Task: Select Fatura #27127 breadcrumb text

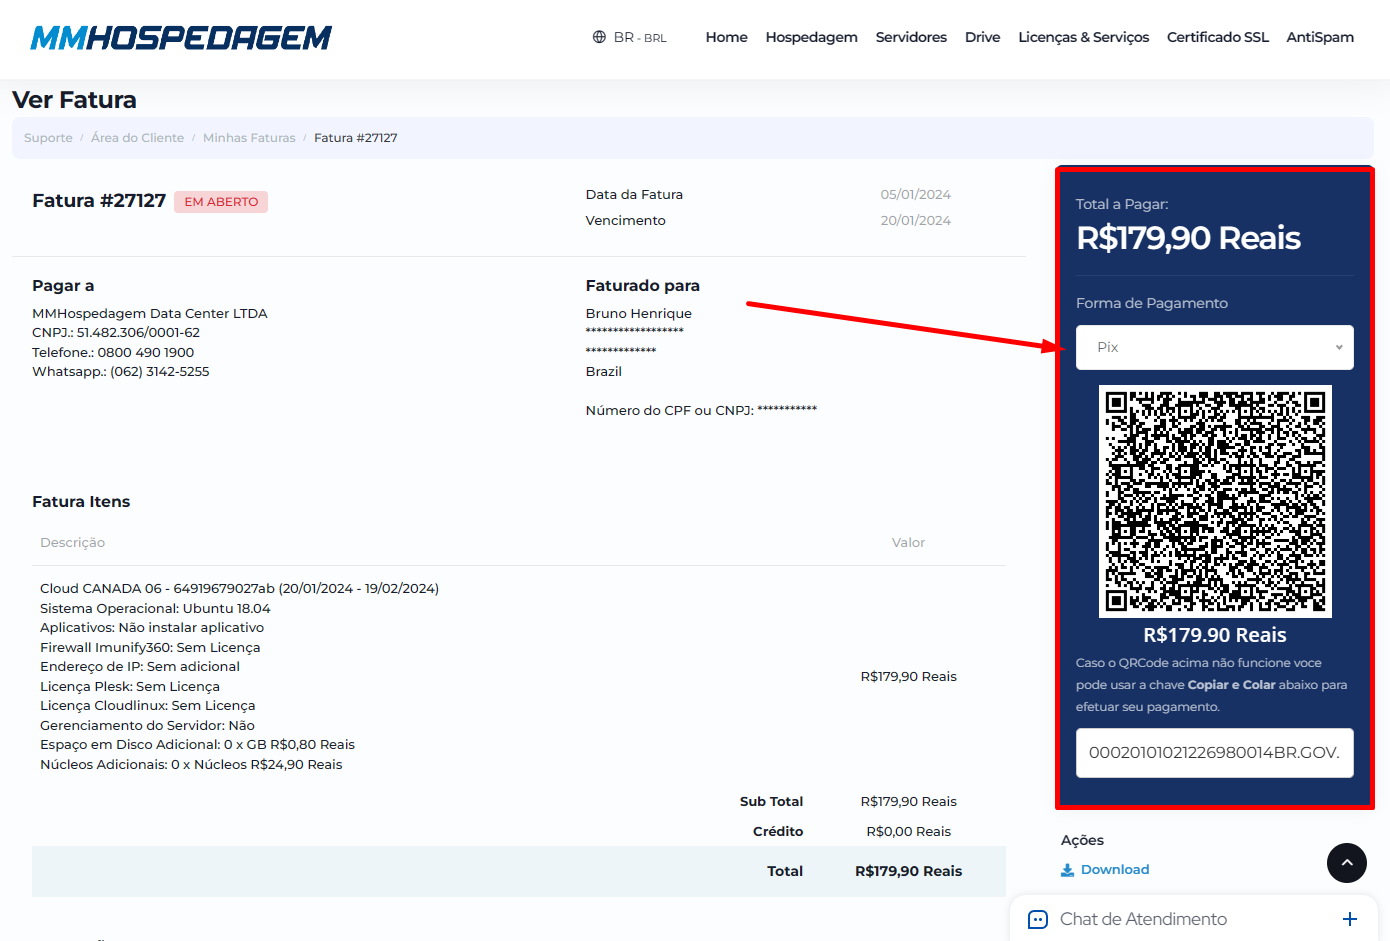Action: tap(356, 138)
